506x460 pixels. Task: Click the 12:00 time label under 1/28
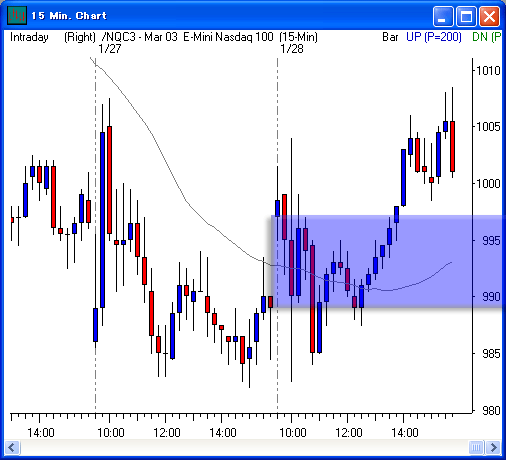348,433
